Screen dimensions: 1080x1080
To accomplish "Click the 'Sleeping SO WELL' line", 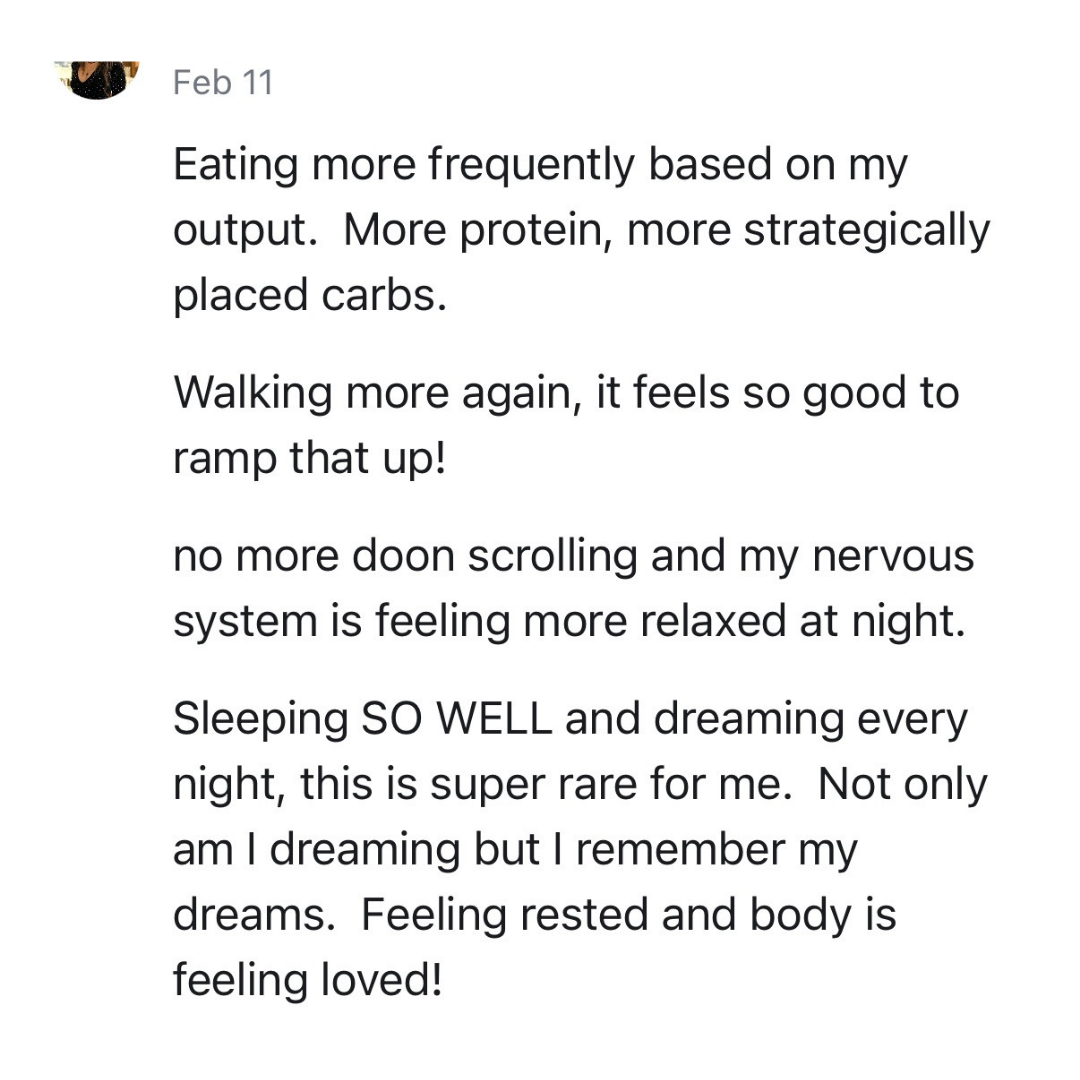I will click(570, 719).
